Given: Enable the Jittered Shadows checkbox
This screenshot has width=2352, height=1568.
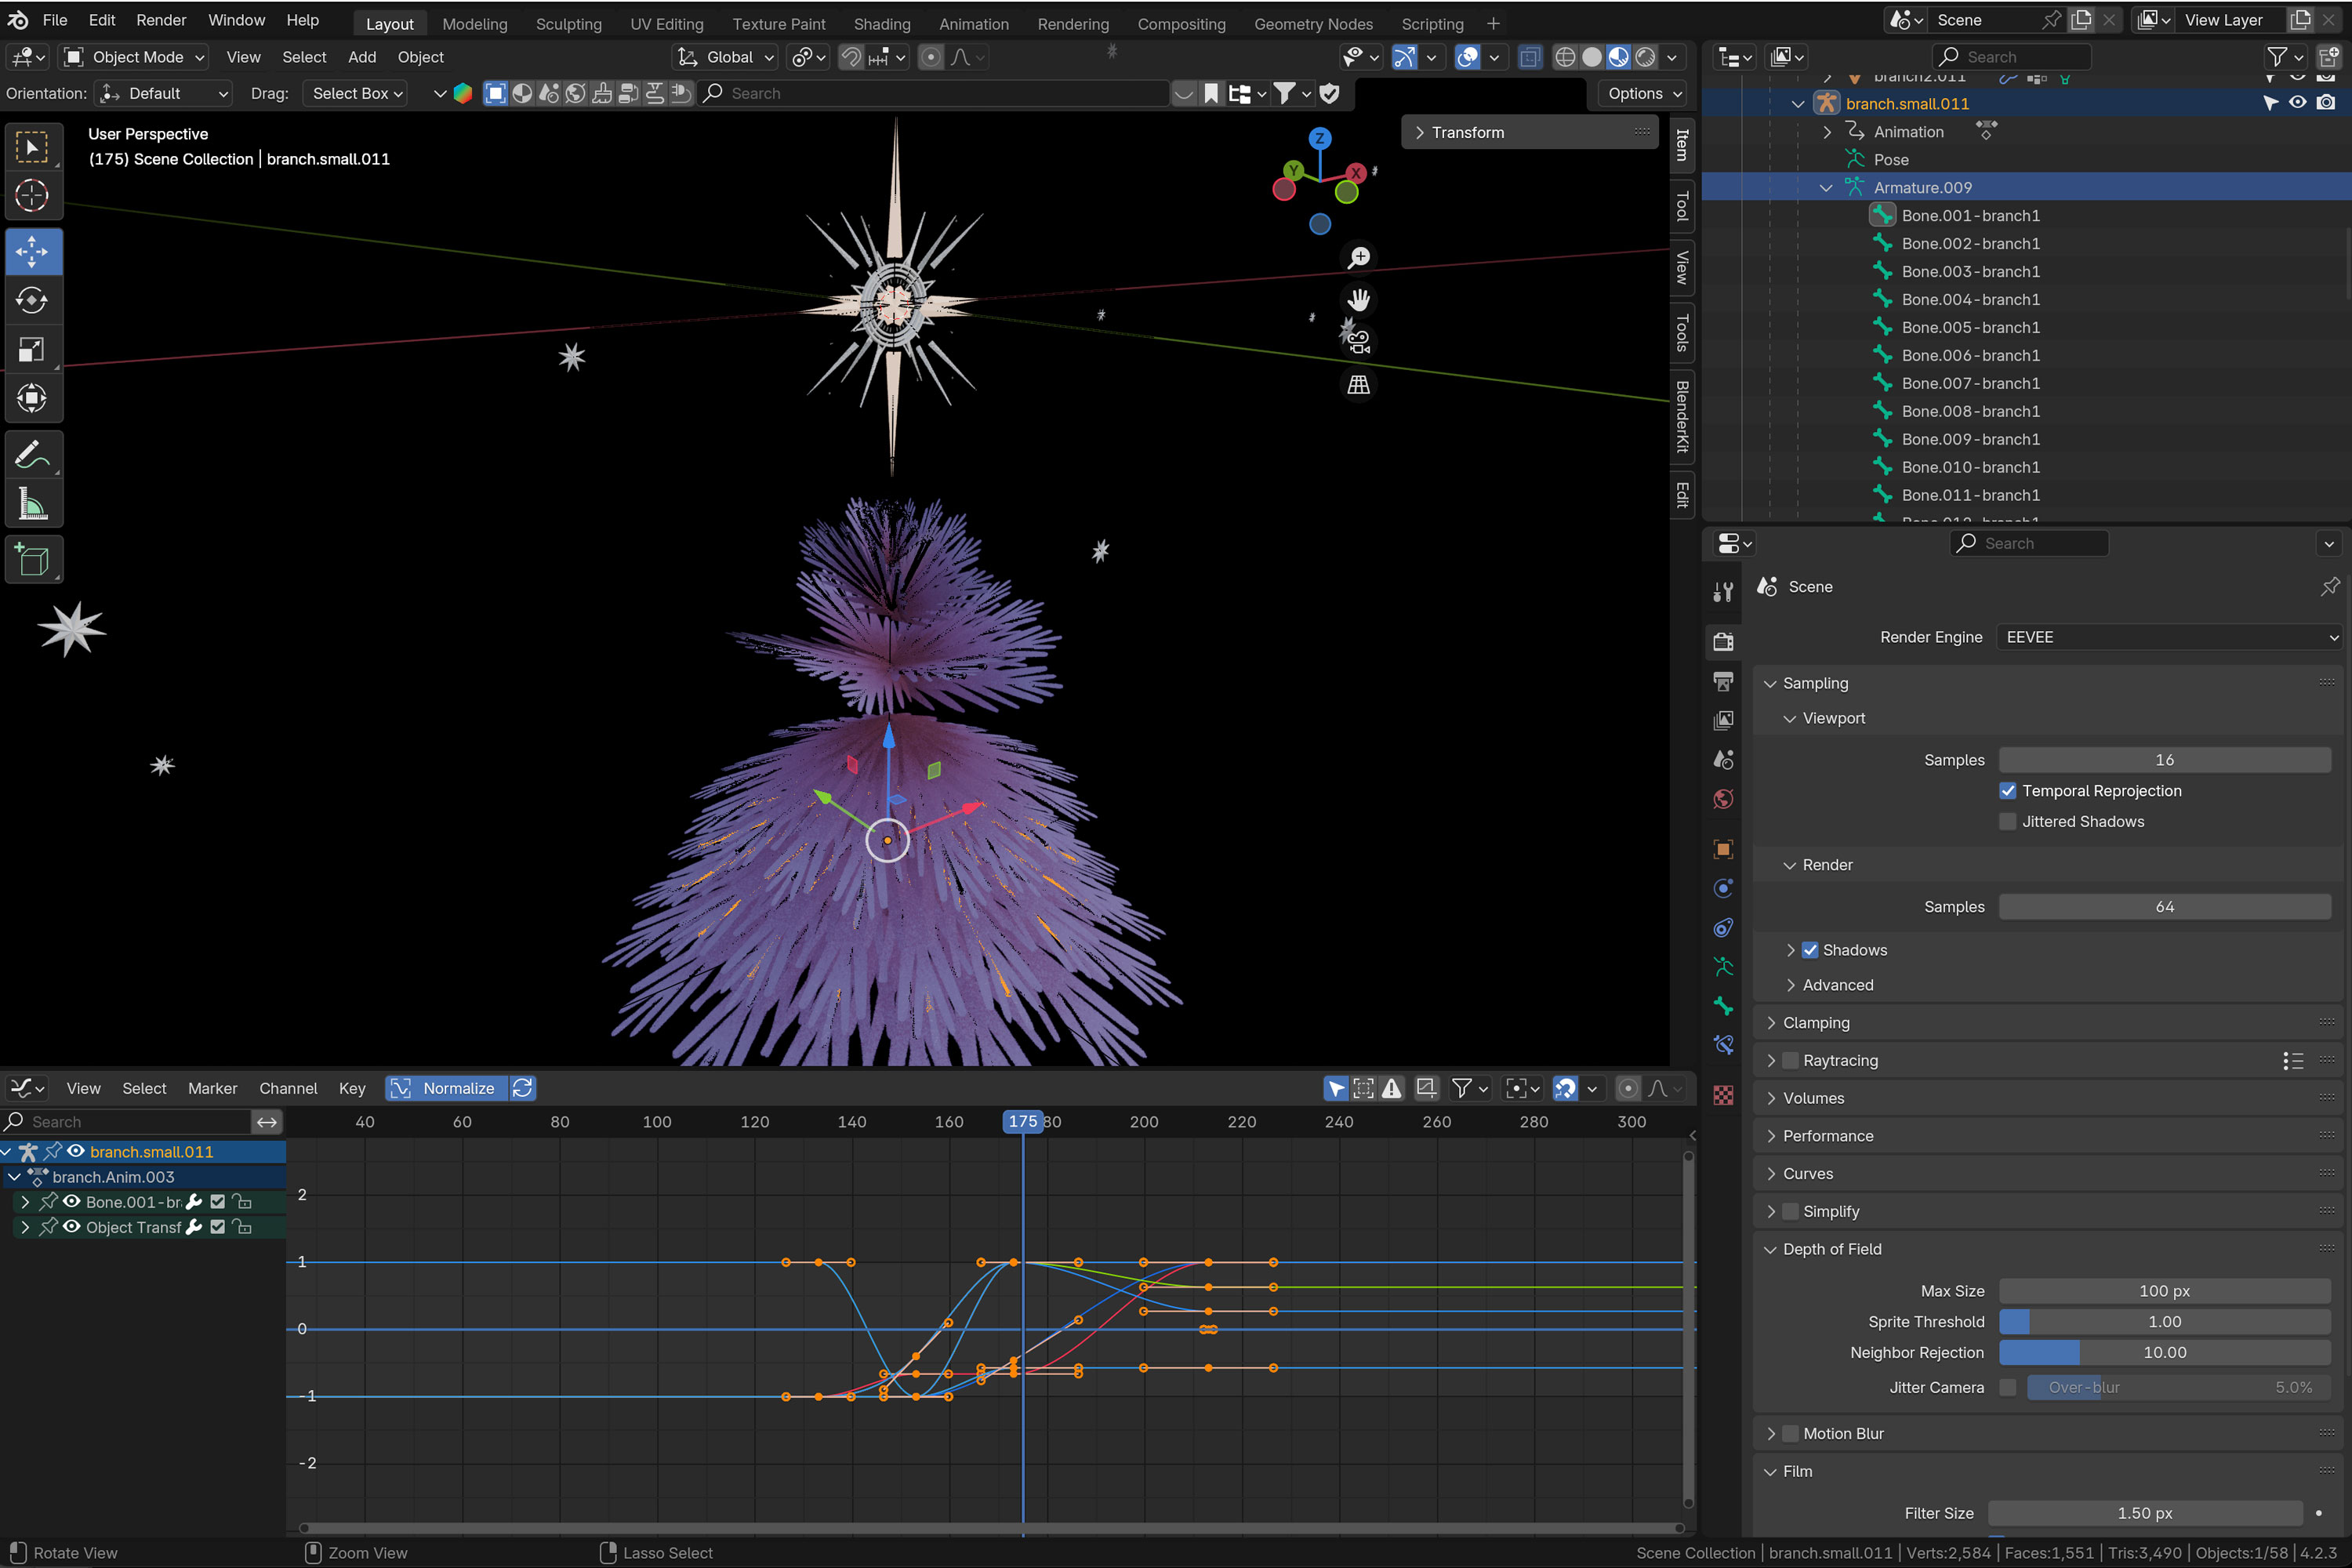Looking at the screenshot, I should 2007,821.
